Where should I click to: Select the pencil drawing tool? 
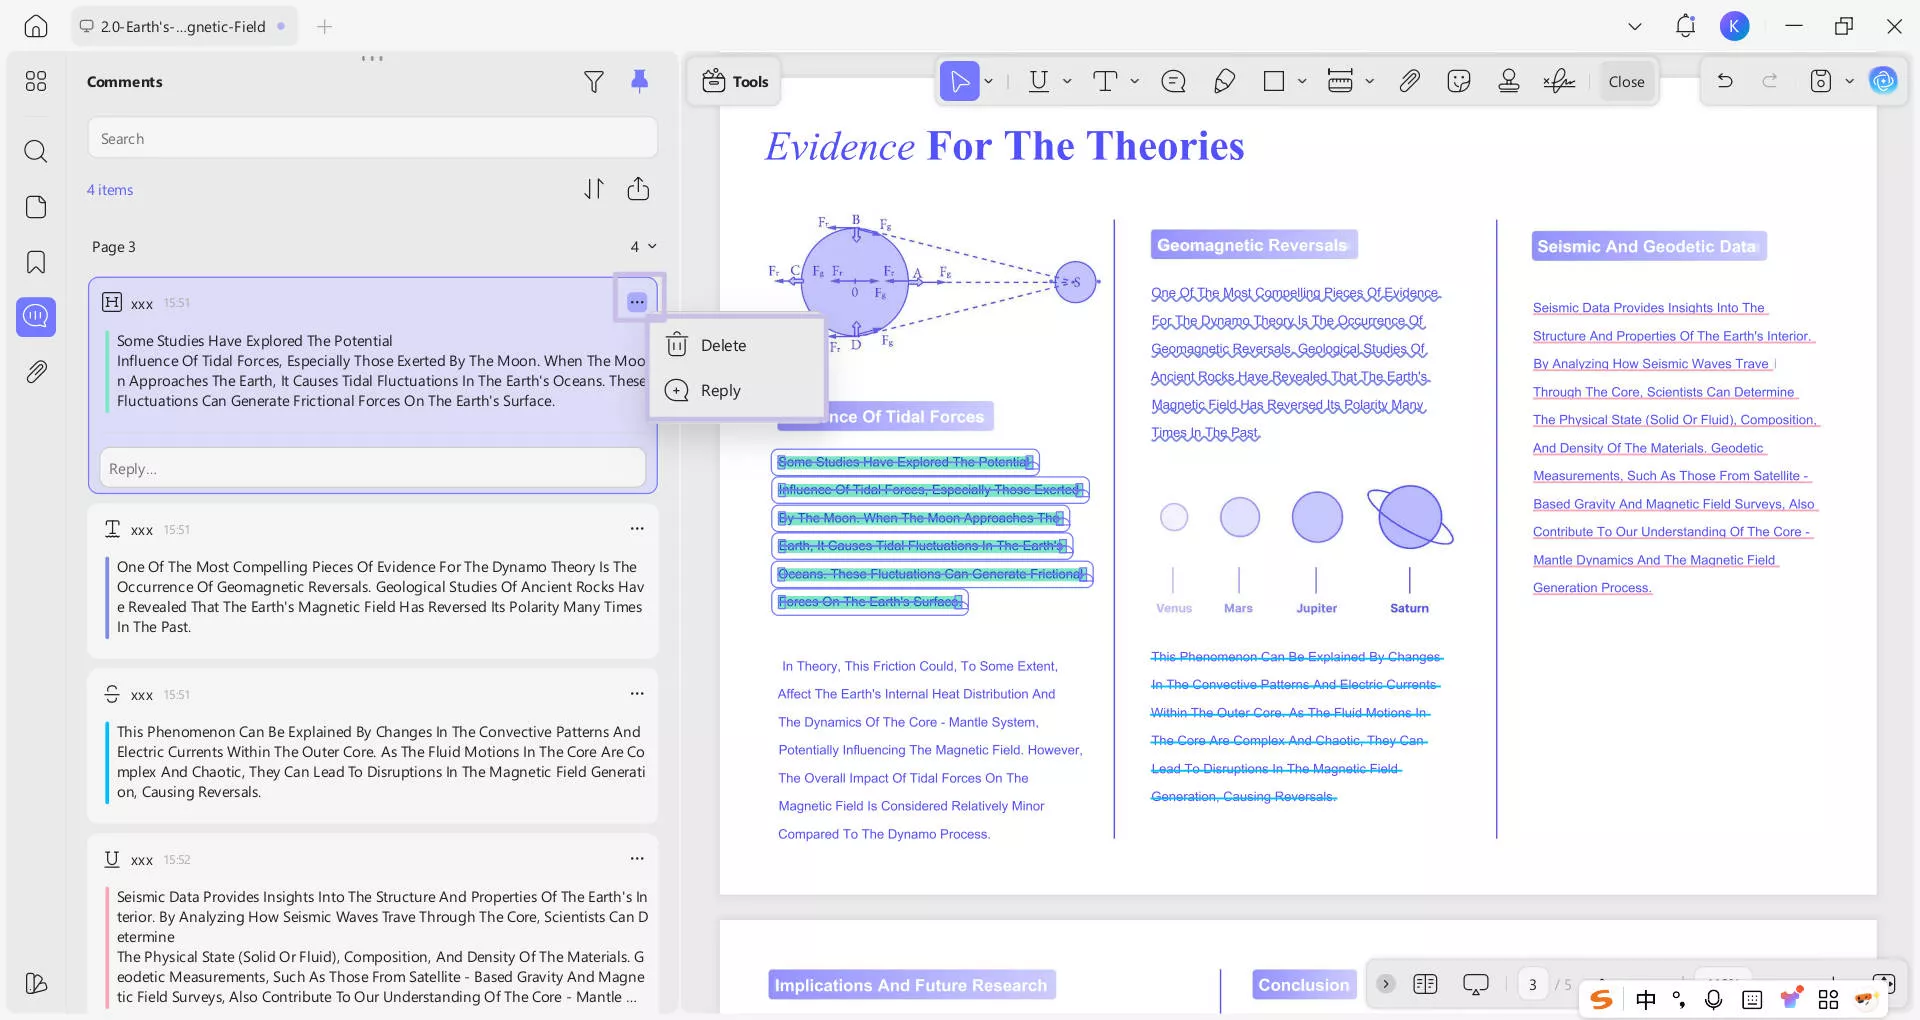pyautogui.click(x=1224, y=82)
